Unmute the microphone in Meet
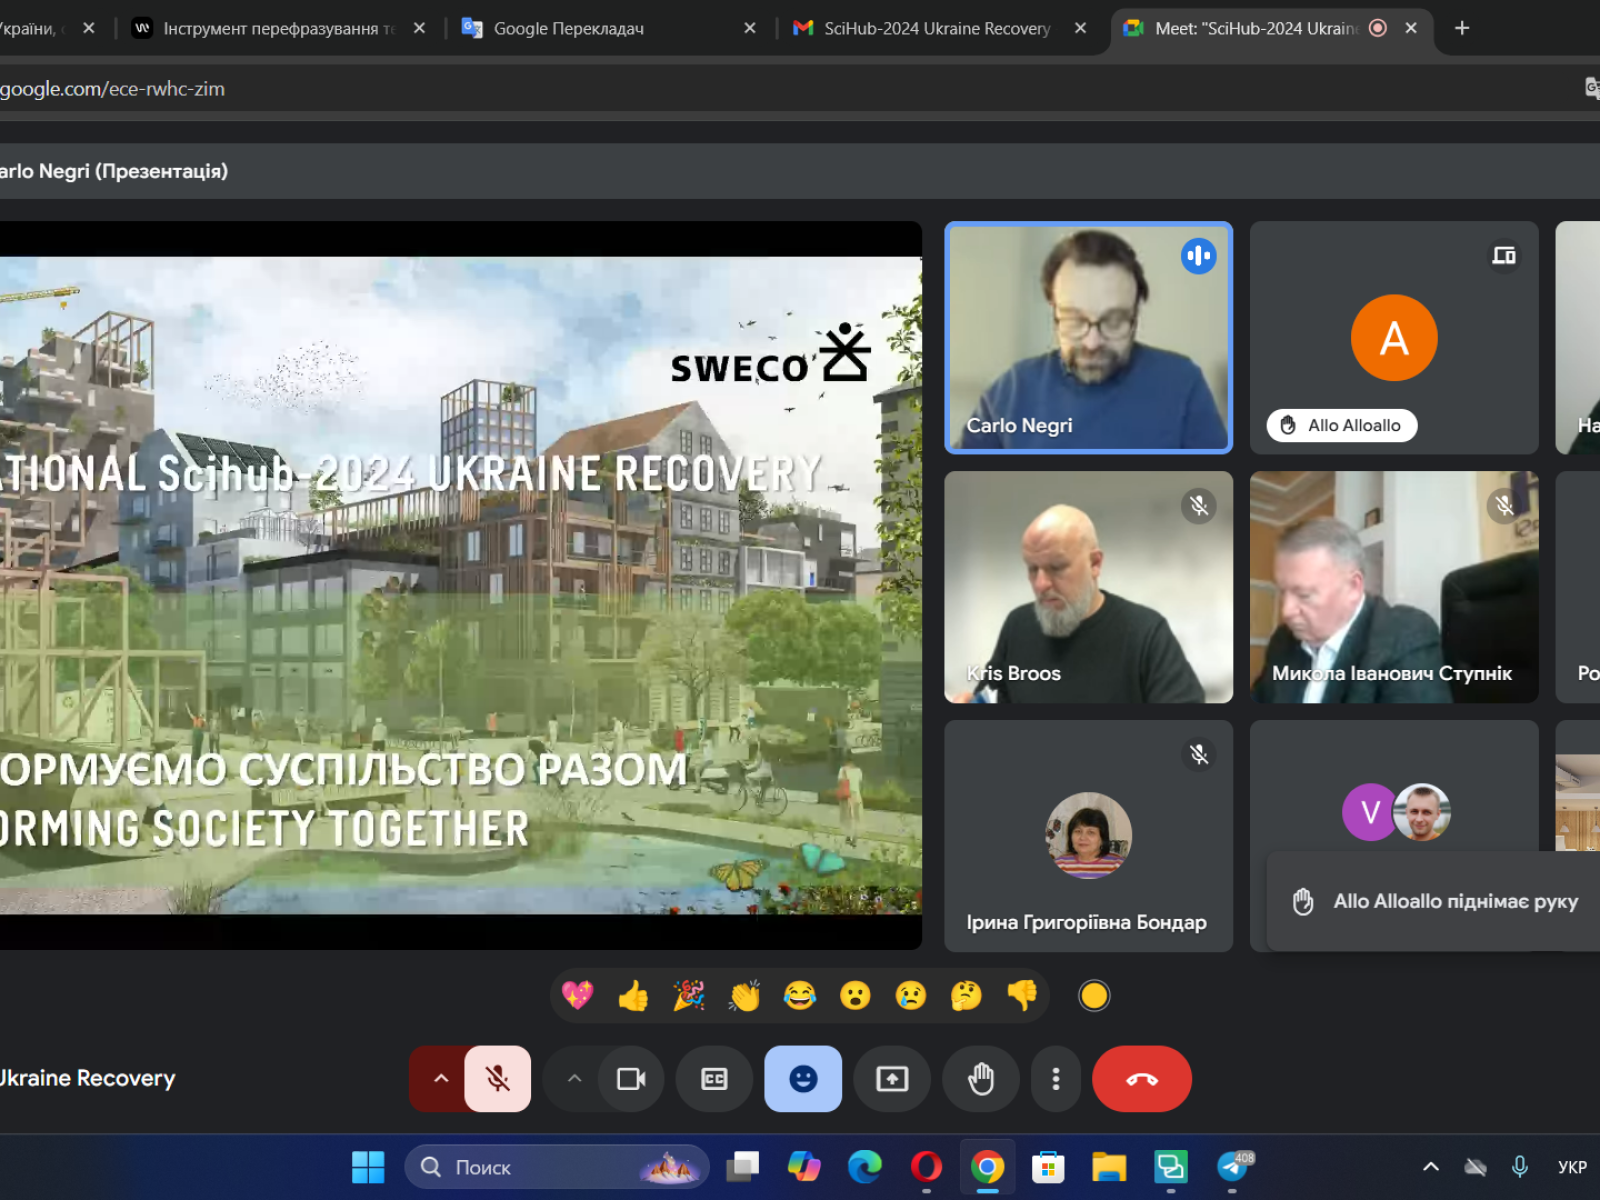 pos(498,1079)
